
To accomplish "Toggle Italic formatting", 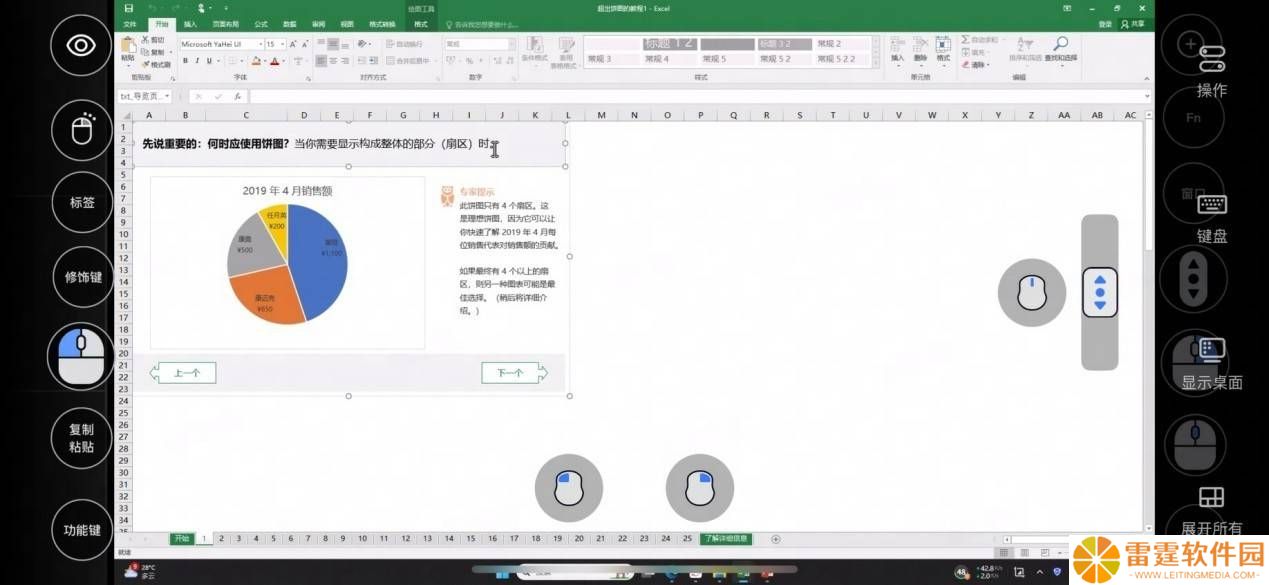I will coord(197,61).
